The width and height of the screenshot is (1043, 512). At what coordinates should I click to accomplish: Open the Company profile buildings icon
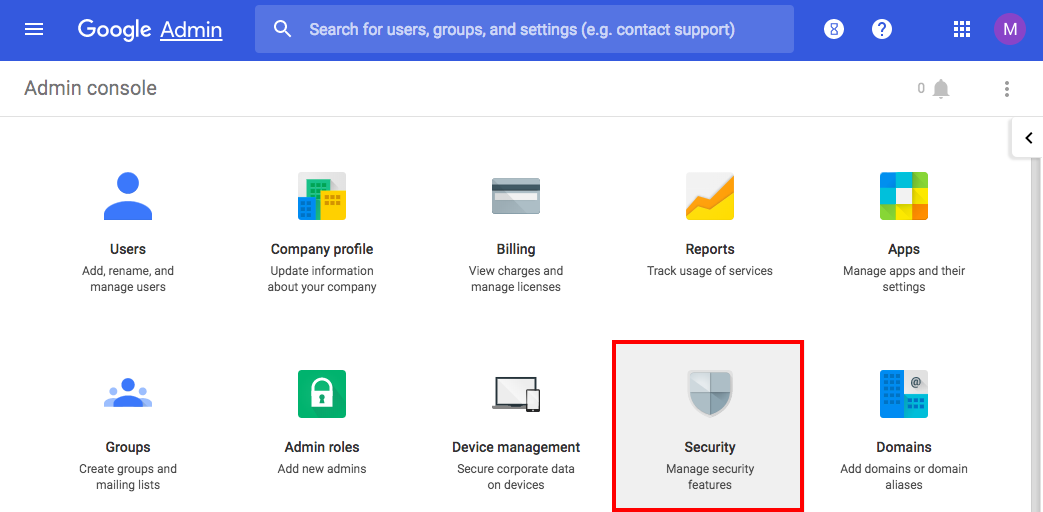click(322, 196)
